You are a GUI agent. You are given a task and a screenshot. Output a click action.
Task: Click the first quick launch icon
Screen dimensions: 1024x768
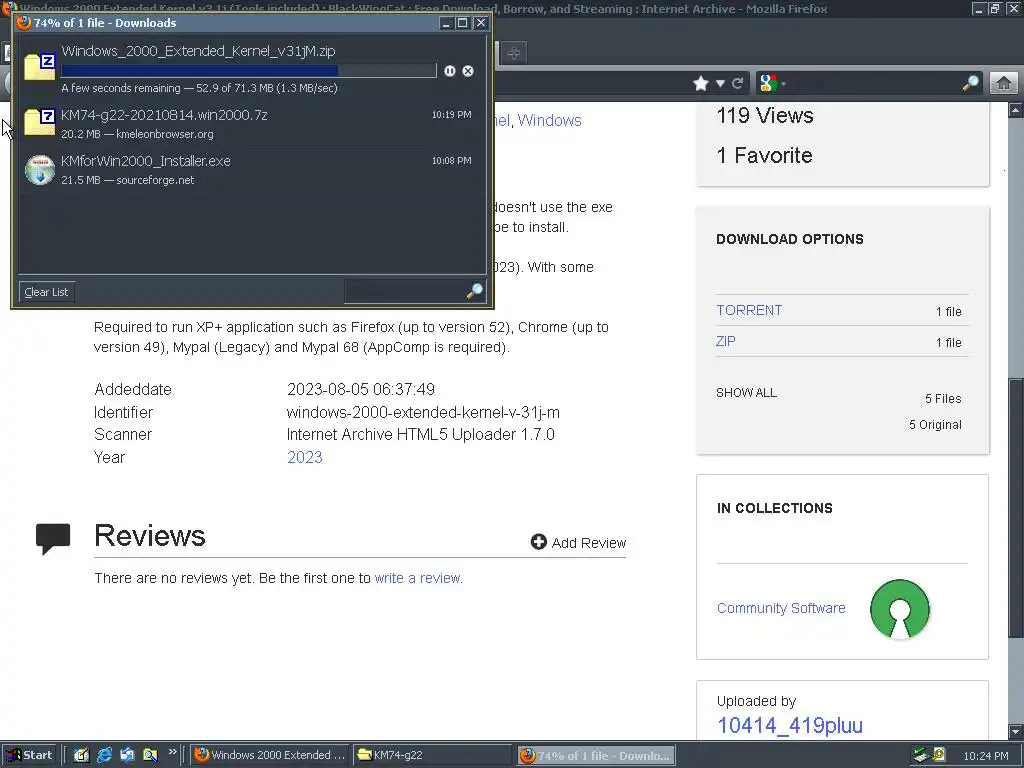click(x=81, y=755)
